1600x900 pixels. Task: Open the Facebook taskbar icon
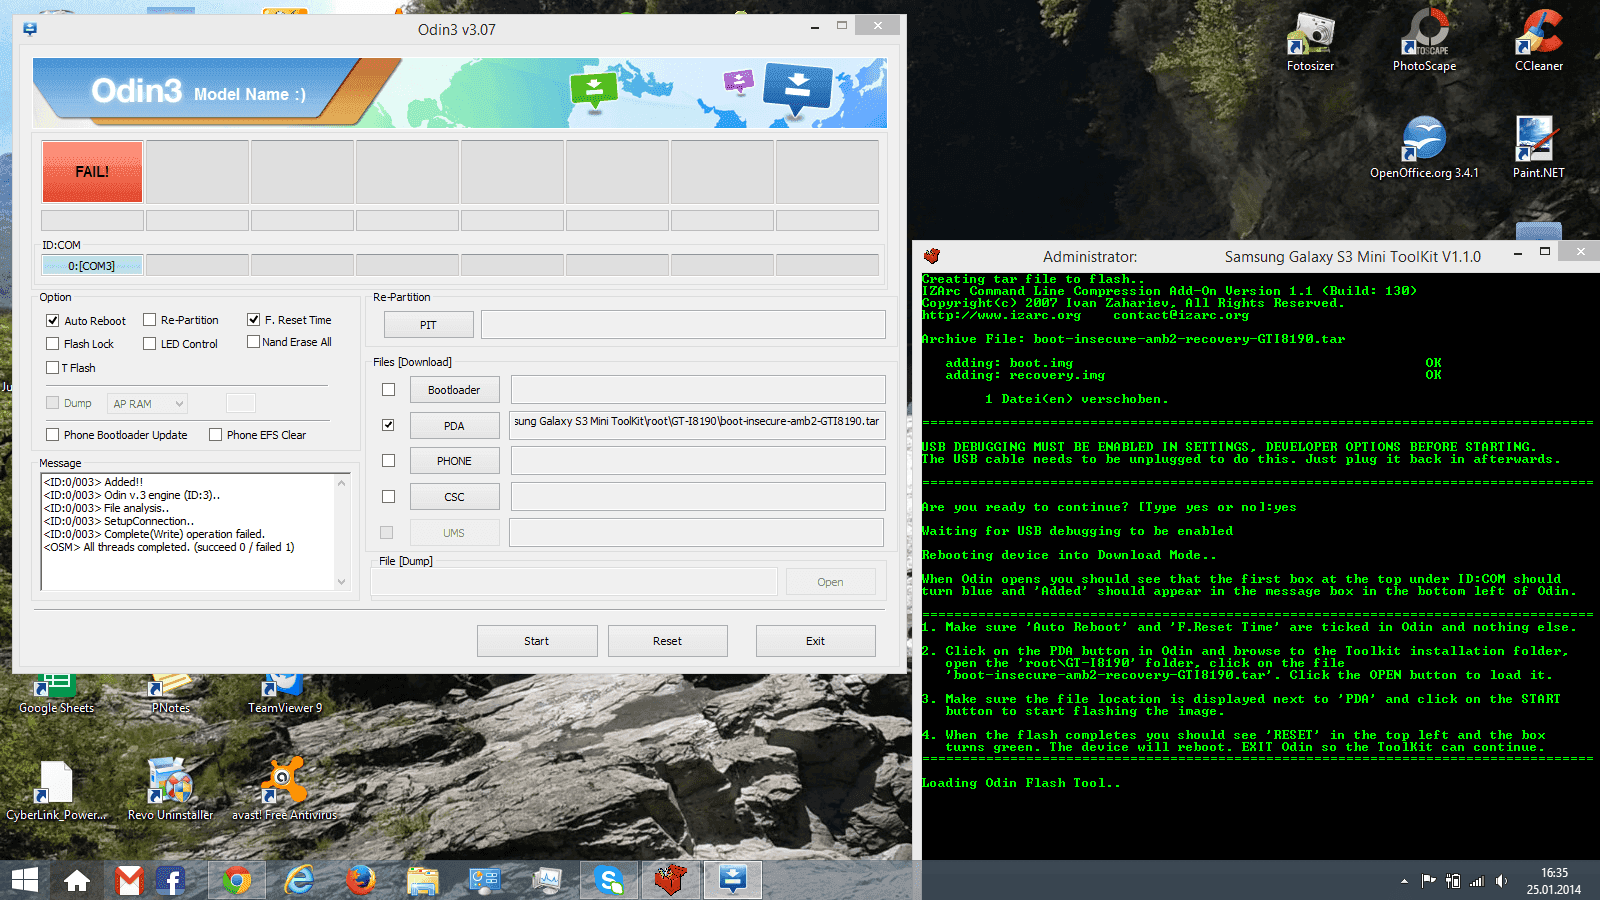point(170,880)
